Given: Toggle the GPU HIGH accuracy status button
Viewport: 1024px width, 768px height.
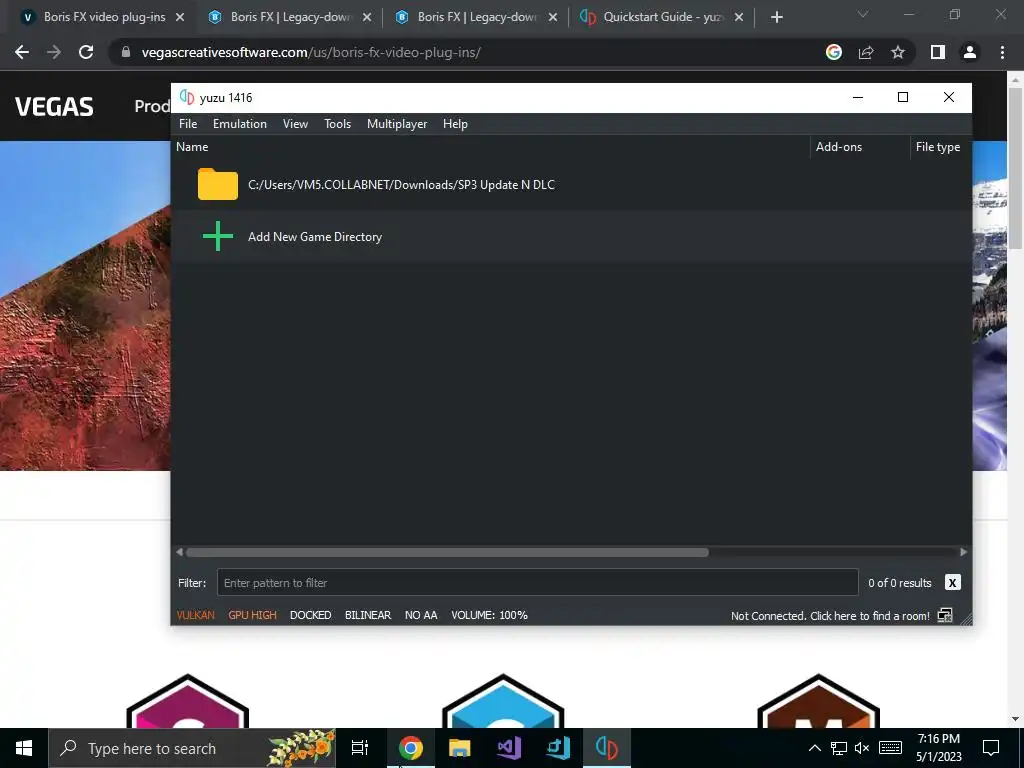Looking at the screenshot, I should click(253, 615).
